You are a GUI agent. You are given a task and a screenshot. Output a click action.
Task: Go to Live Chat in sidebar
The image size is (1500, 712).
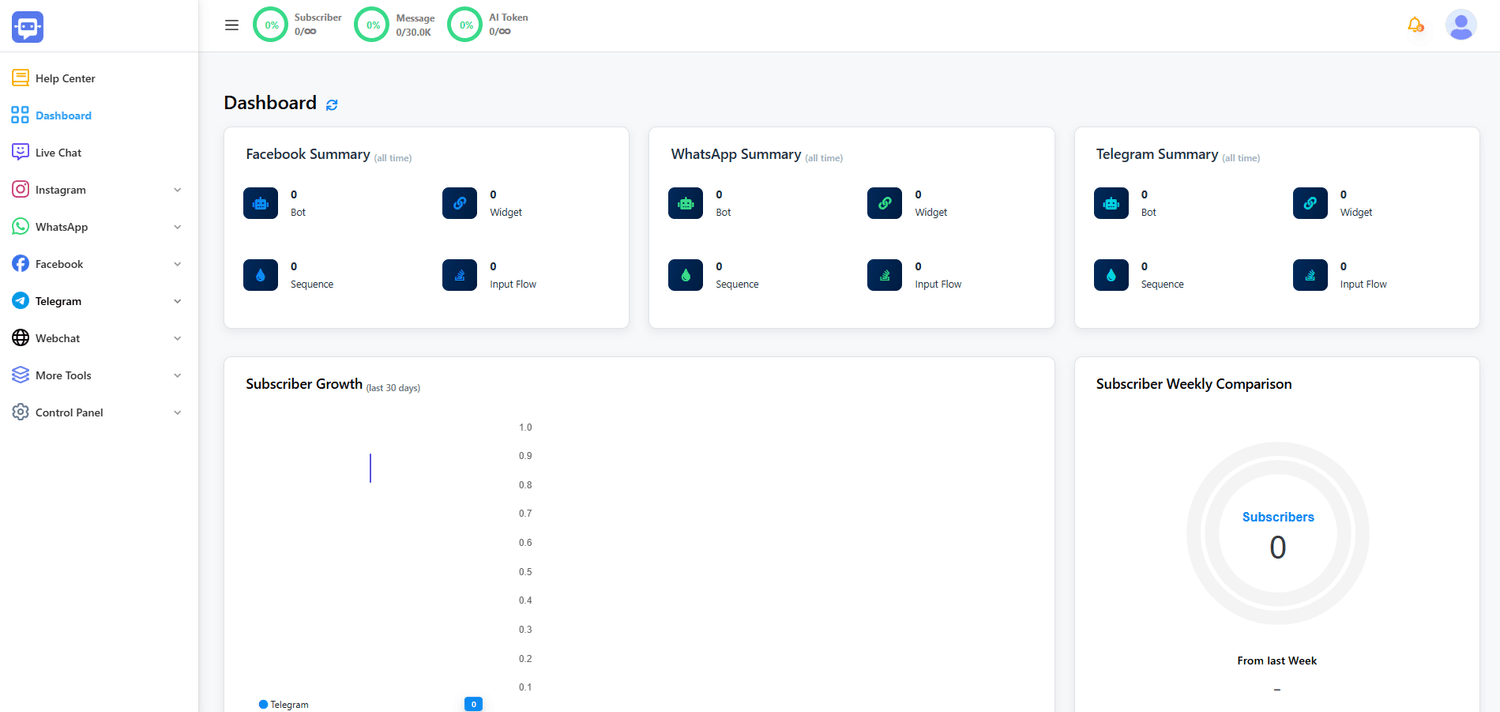click(x=58, y=153)
